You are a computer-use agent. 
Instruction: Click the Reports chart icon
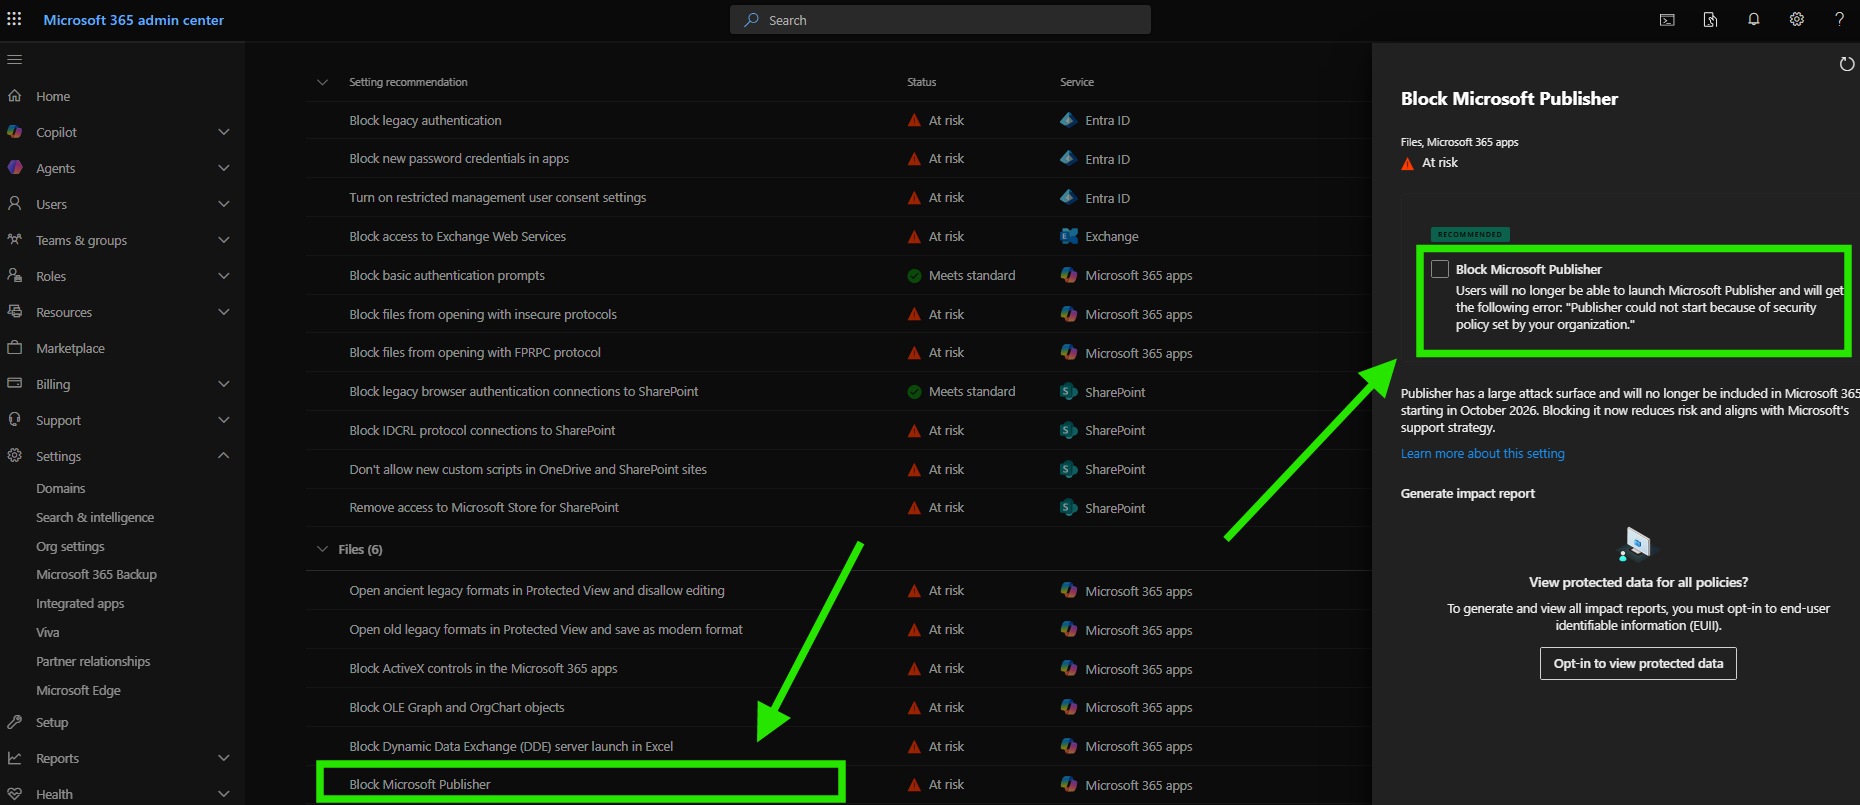point(14,758)
